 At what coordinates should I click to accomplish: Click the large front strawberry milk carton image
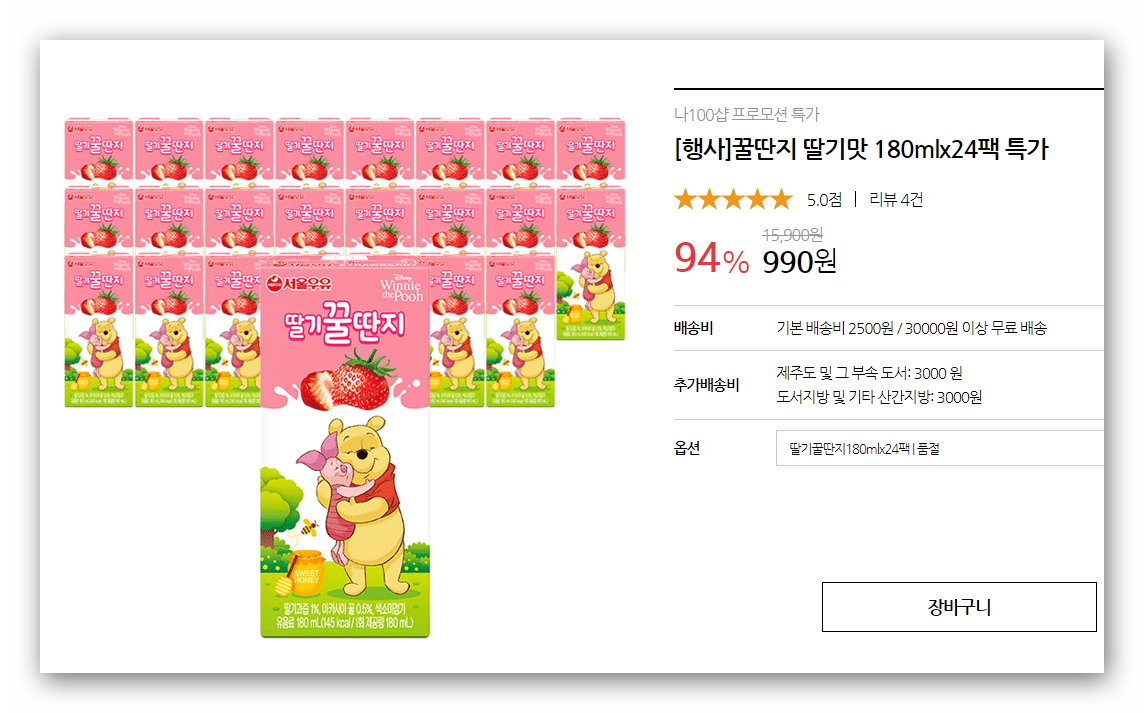tap(345, 447)
